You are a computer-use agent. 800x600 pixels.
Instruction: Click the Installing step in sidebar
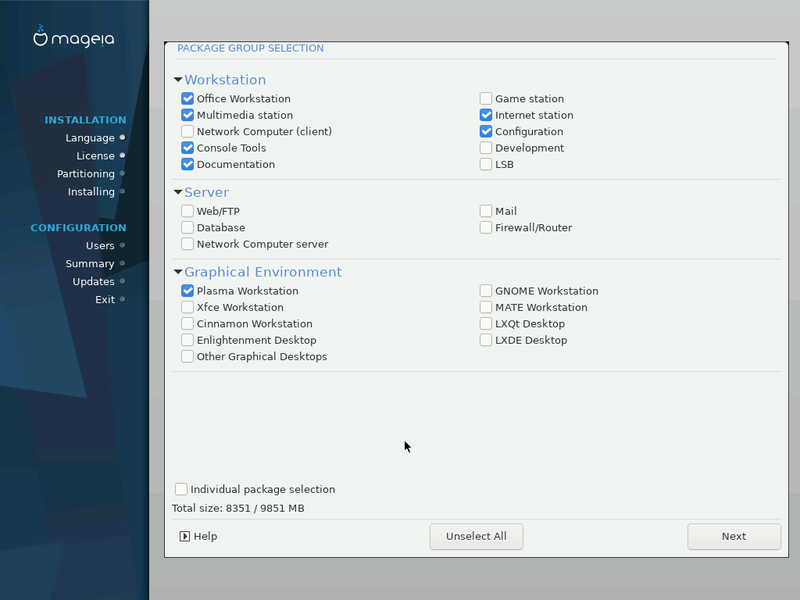coord(91,192)
